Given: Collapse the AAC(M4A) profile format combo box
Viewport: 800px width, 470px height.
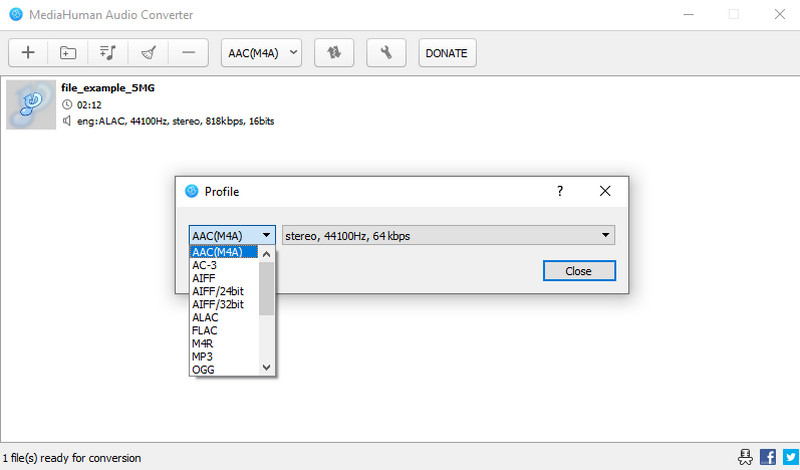Looking at the screenshot, I should [232, 235].
